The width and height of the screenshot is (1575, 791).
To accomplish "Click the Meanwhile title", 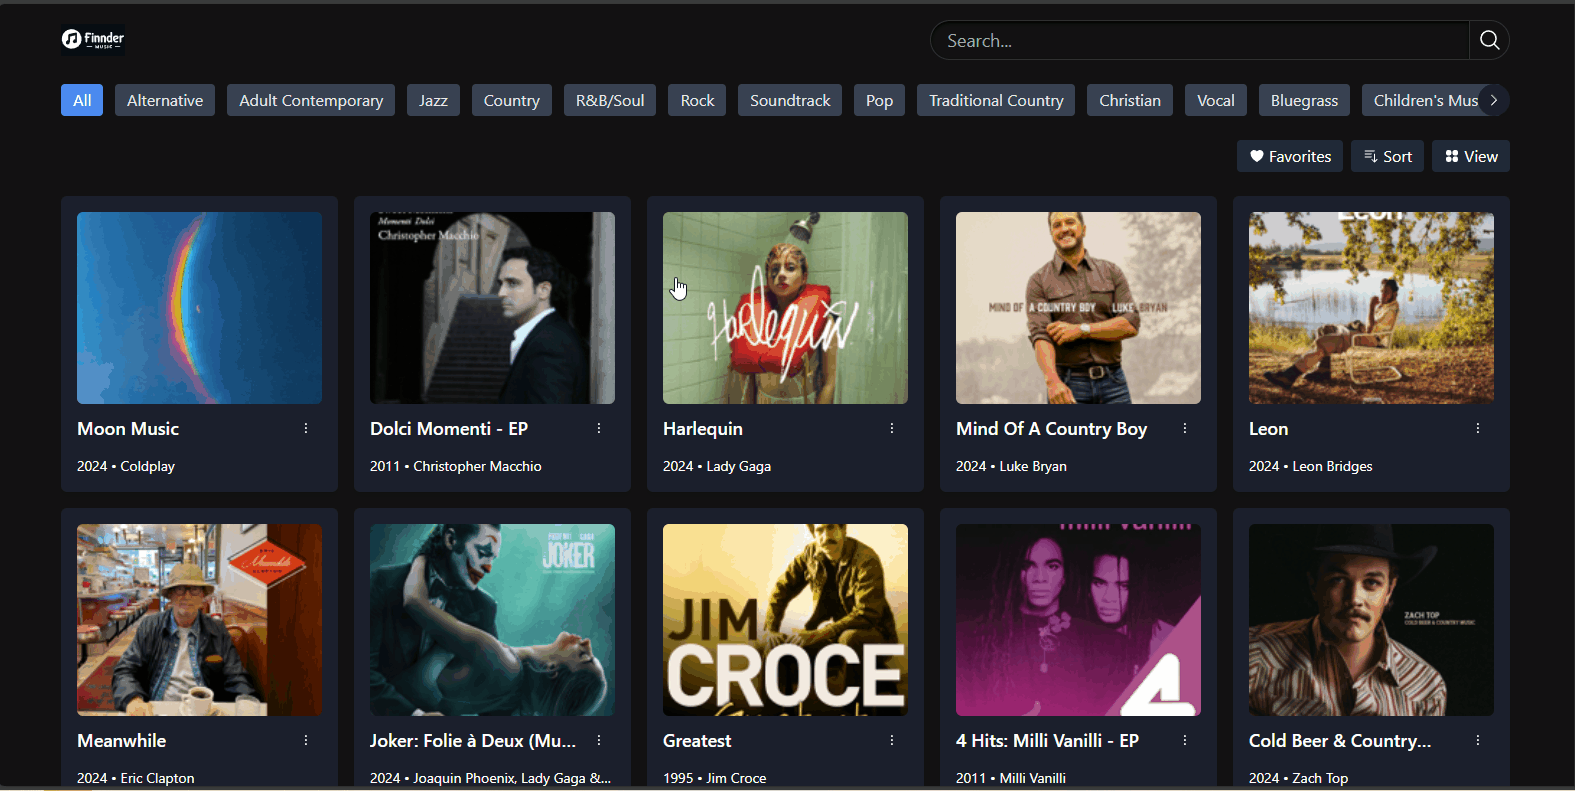I will (x=121, y=740).
